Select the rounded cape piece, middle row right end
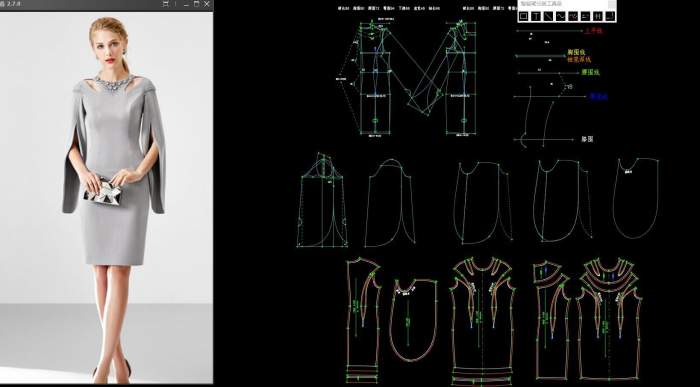The width and height of the screenshot is (700, 387). 636,198
